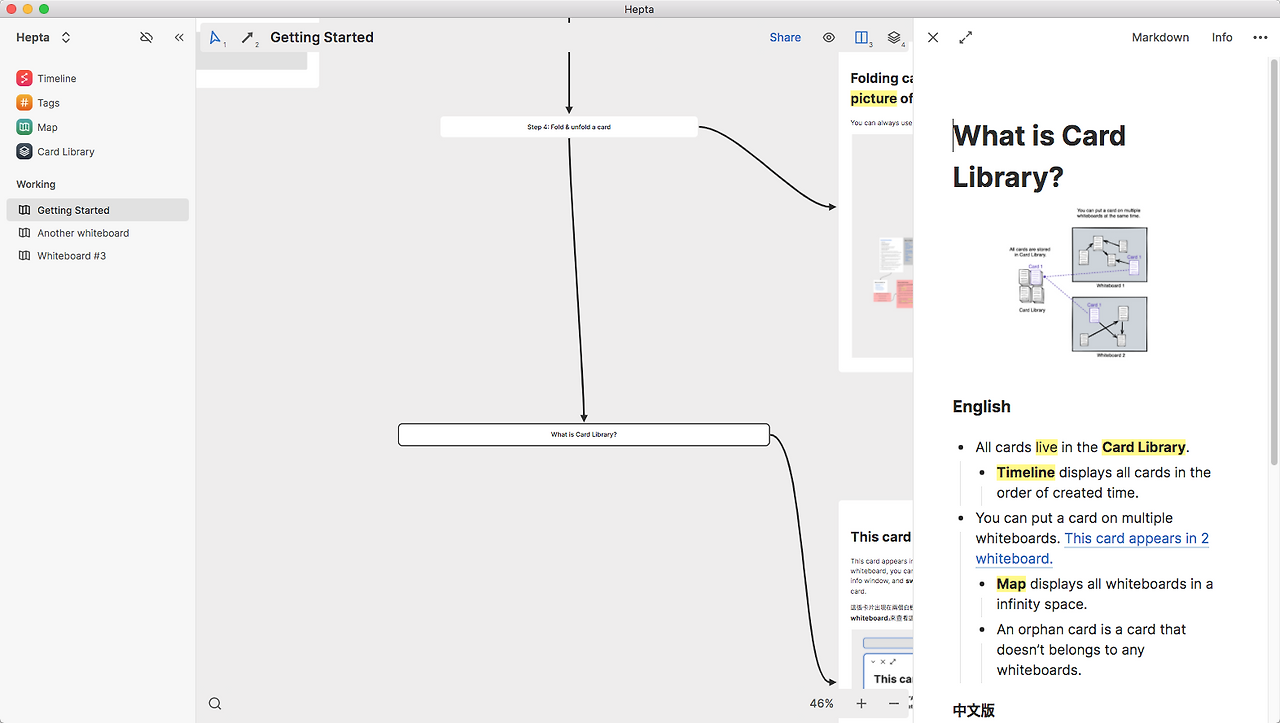Click the Getting Started title in whiteboard toolbar
The width and height of the screenshot is (1280, 723).
coord(322,38)
